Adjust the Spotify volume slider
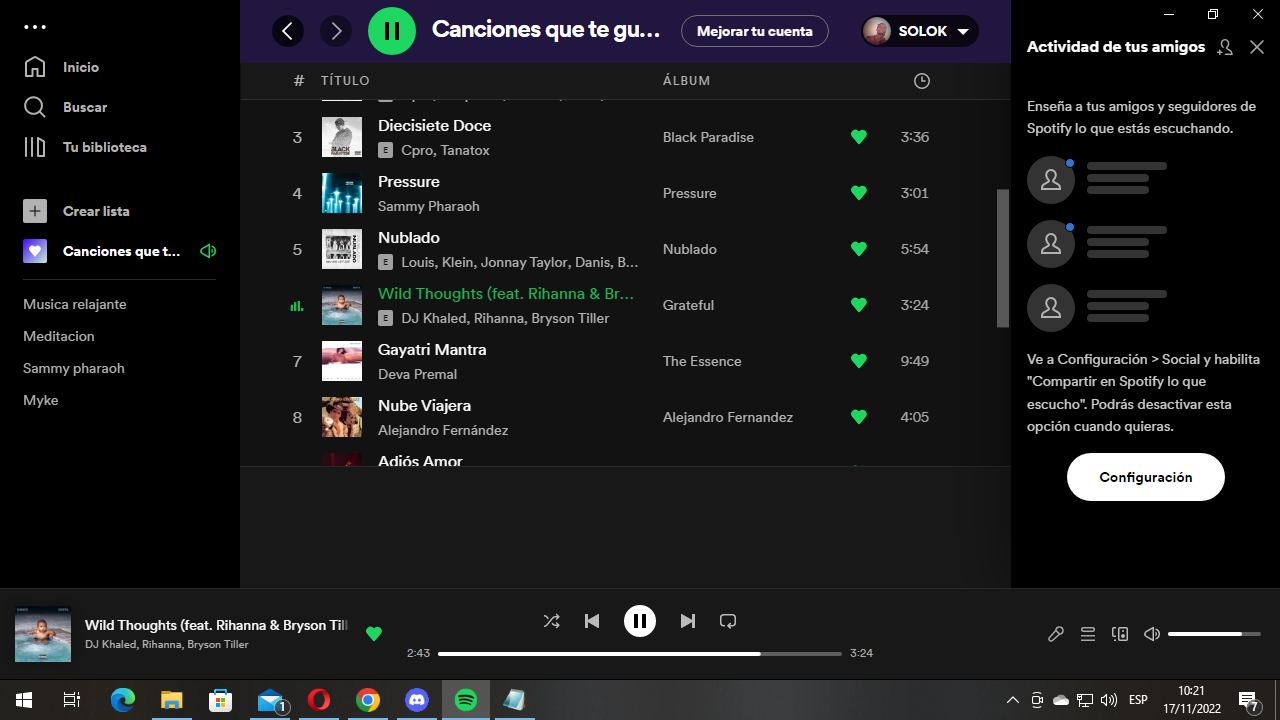Image resolution: width=1280 pixels, height=720 pixels. 1214,634
